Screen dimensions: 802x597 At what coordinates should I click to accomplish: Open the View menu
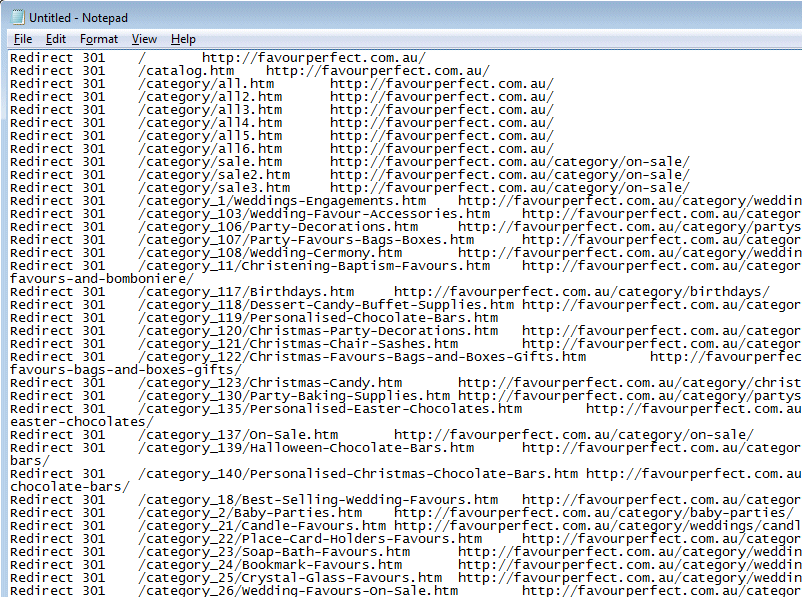pyautogui.click(x=144, y=39)
